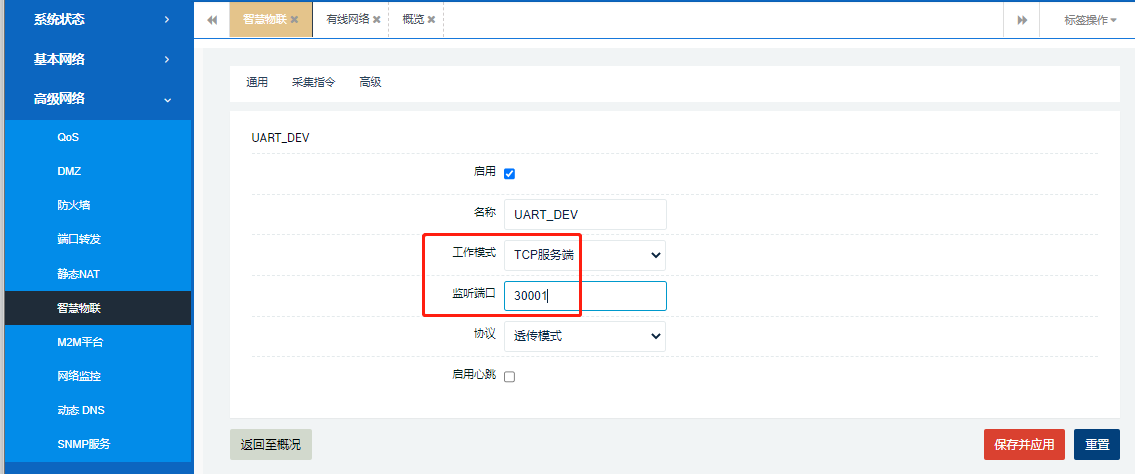Close the 概览 tab
The image size is (1135, 474).
(431, 20)
